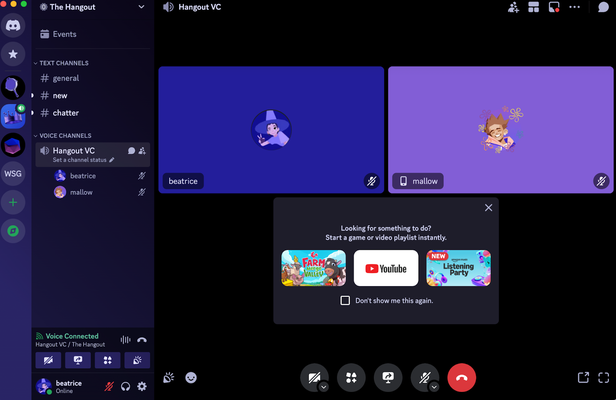Image resolution: width=616 pixels, height=400 pixels.
Task: Check Don't show me this again
Action: pos(345,301)
